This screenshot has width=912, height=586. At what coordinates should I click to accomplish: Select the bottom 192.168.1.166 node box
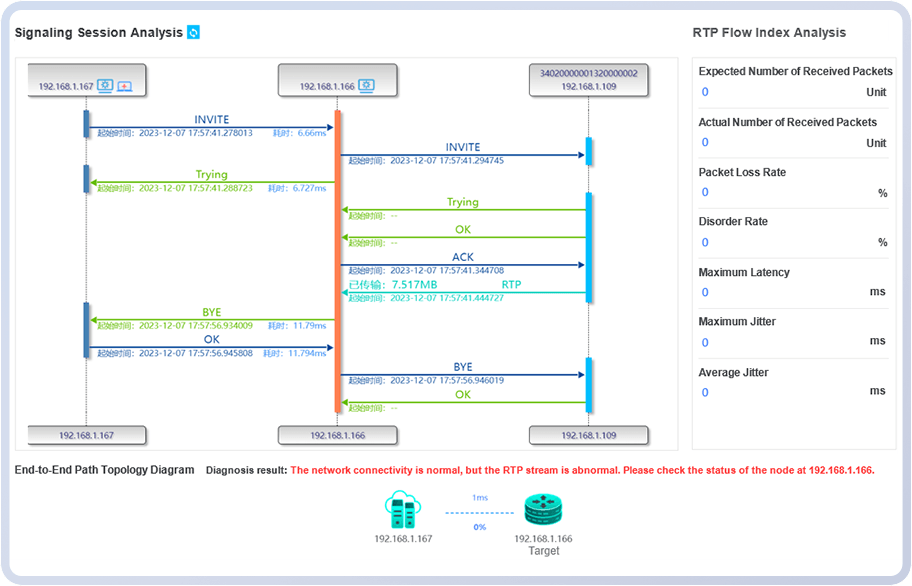pos(338,435)
